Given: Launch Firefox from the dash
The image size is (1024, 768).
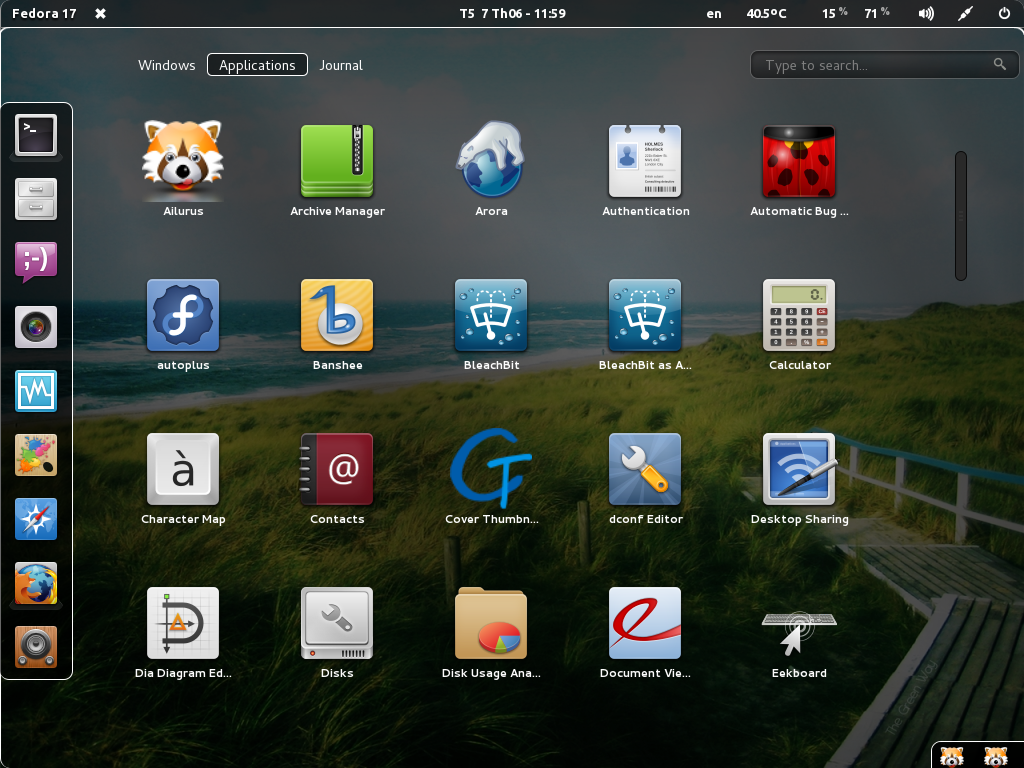Looking at the screenshot, I should [x=36, y=583].
